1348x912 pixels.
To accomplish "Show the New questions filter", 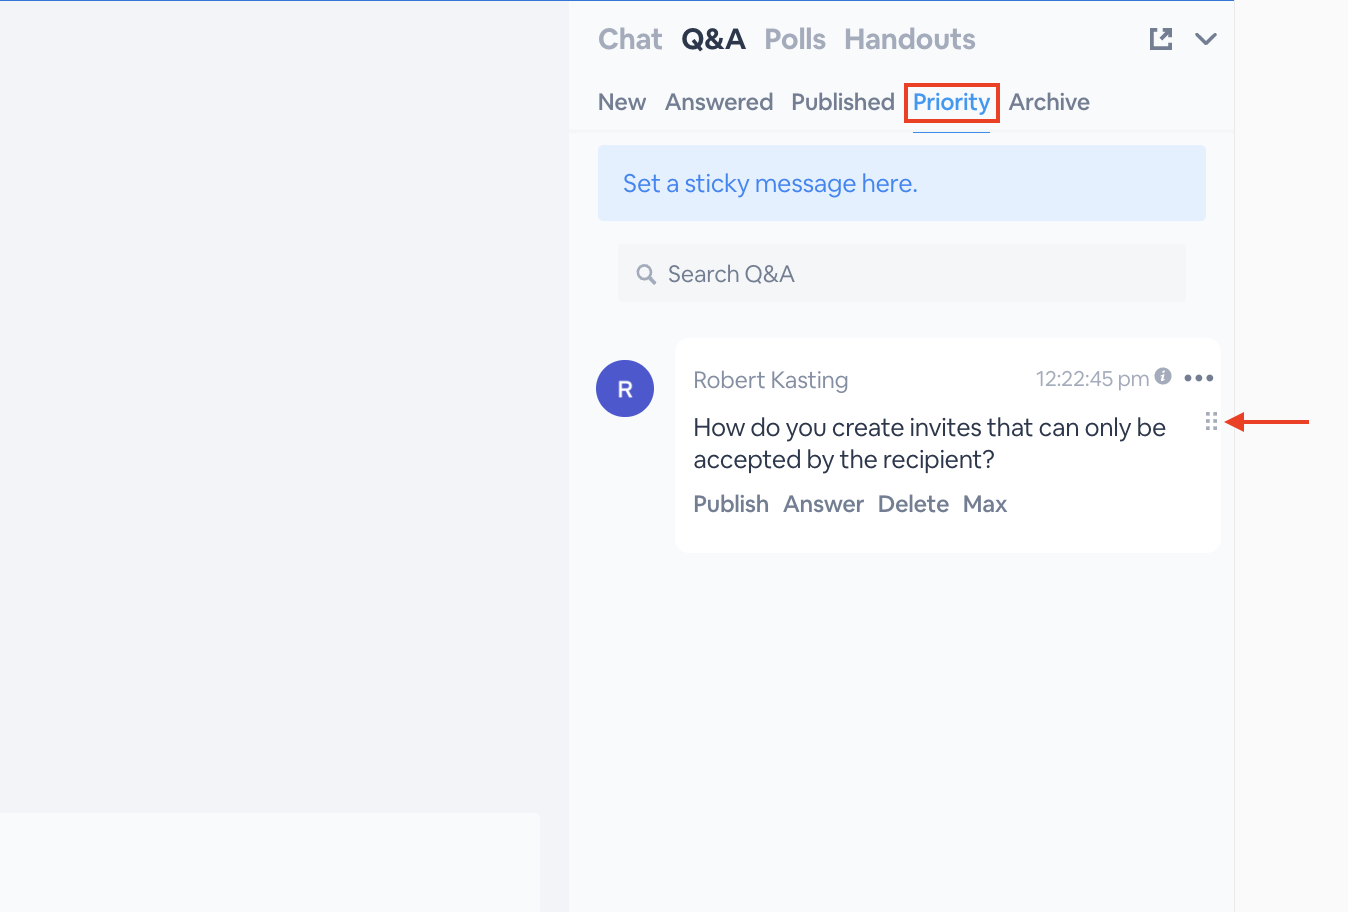I will click(x=622, y=102).
